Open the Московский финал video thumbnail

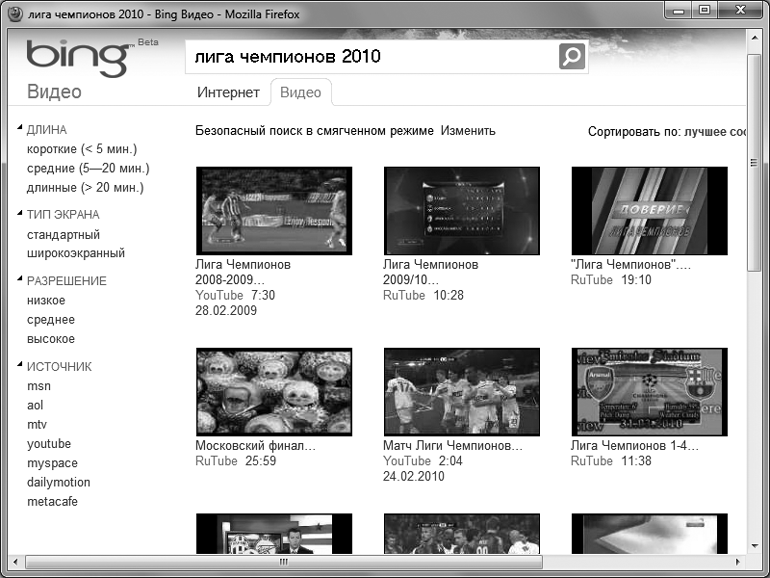(274, 391)
